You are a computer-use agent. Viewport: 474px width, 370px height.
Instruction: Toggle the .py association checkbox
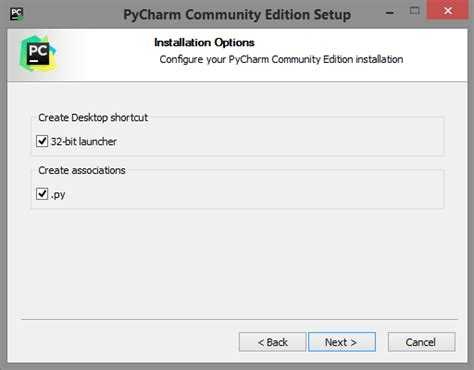(42, 194)
